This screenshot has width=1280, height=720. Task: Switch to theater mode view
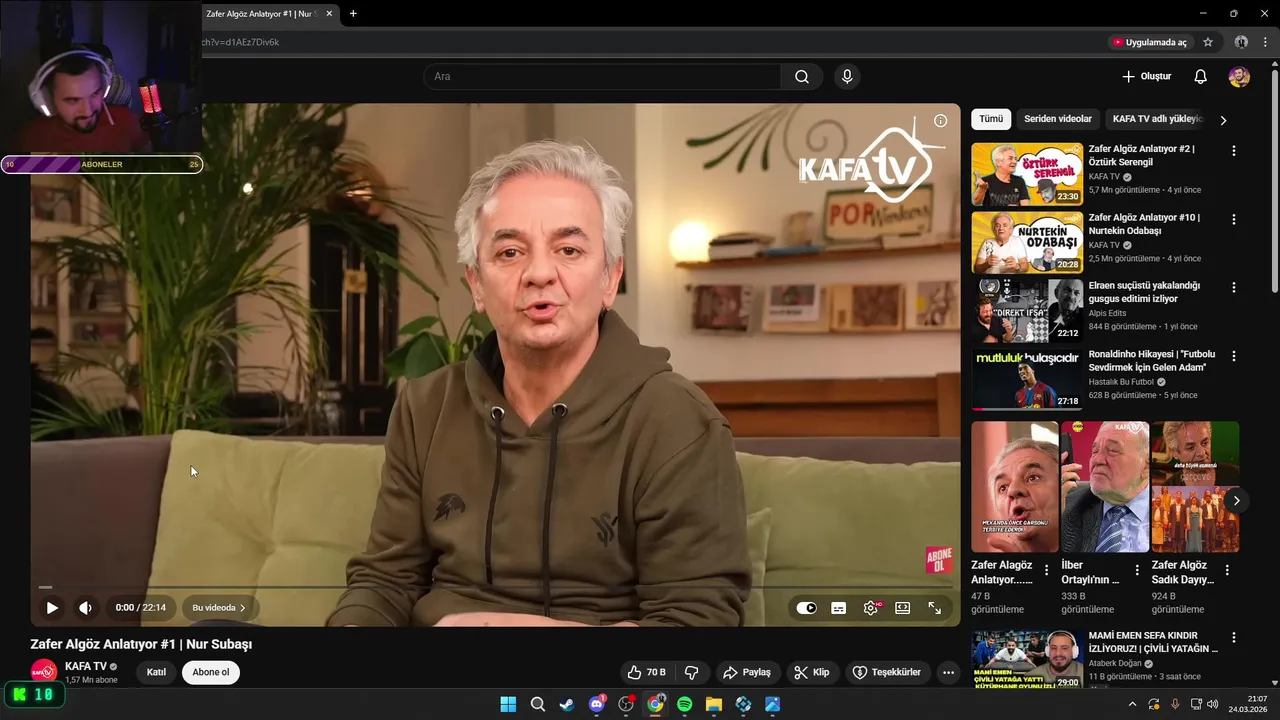pyautogui.click(x=903, y=608)
